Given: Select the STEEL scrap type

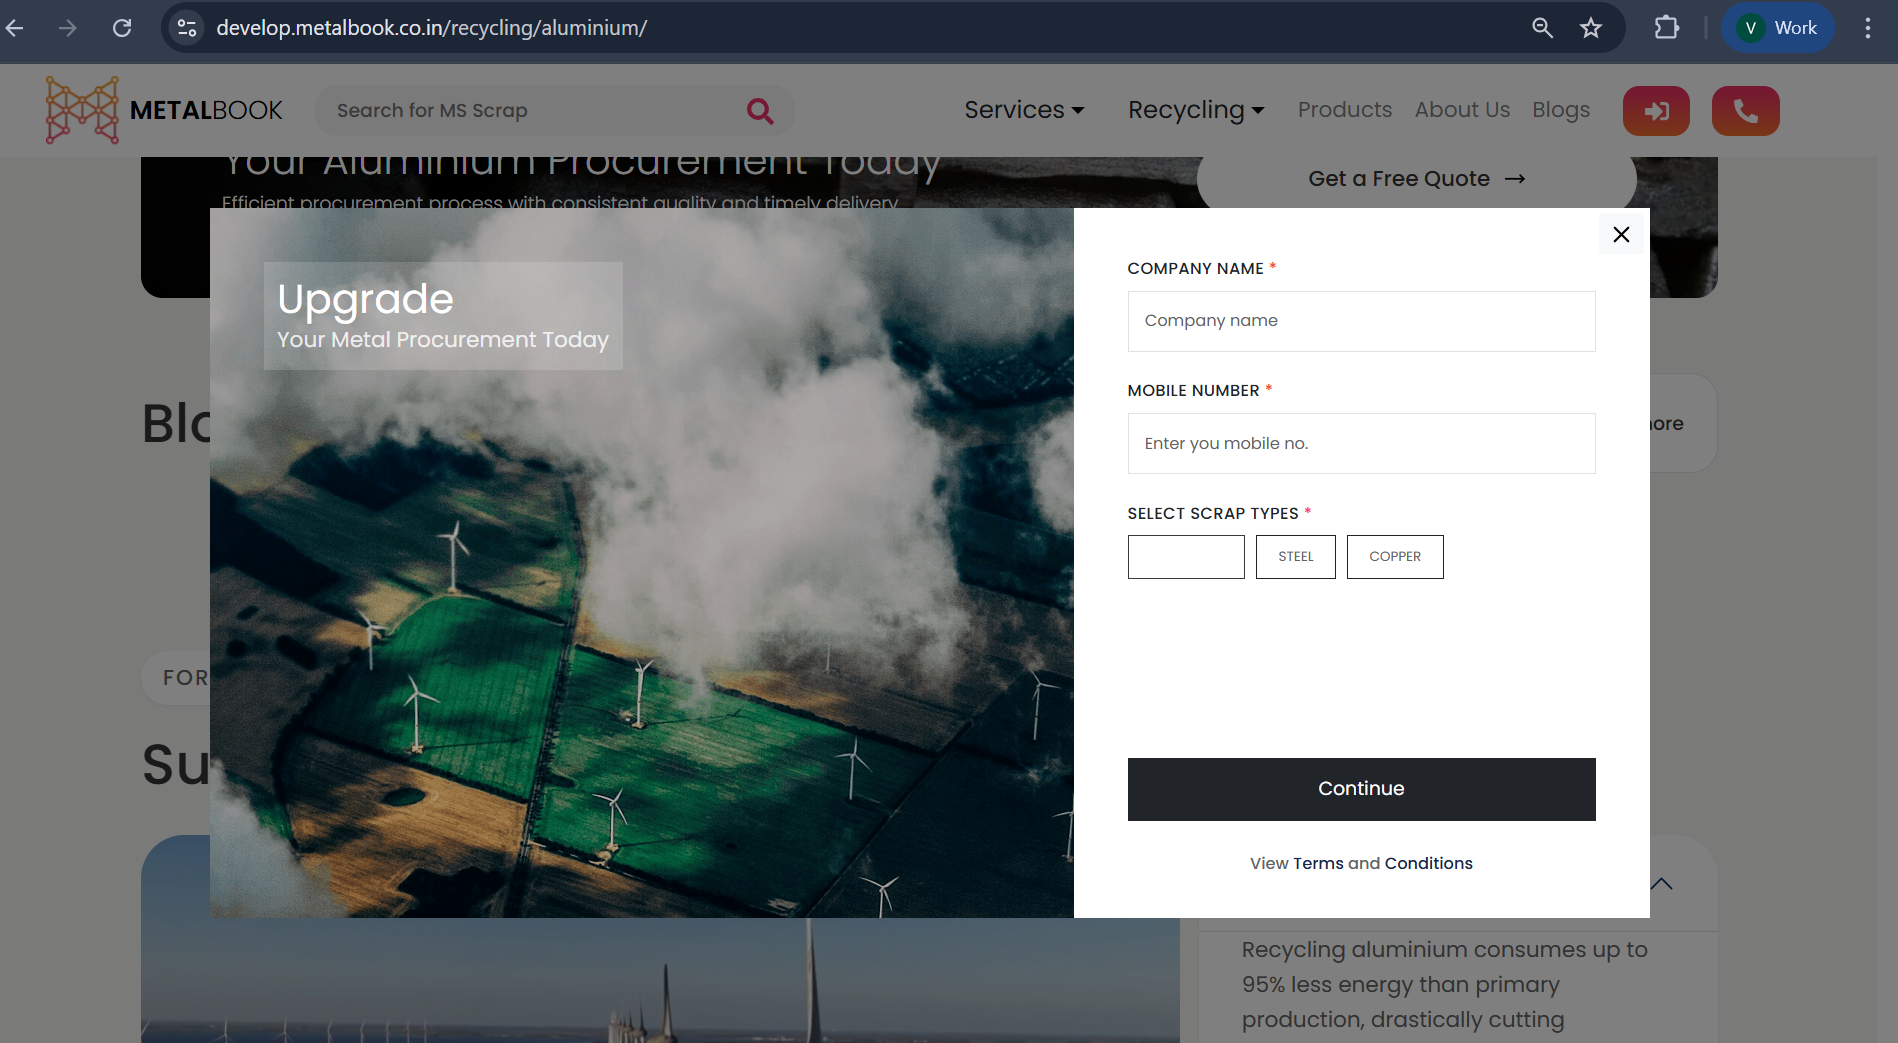Looking at the screenshot, I should click(1295, 557).
